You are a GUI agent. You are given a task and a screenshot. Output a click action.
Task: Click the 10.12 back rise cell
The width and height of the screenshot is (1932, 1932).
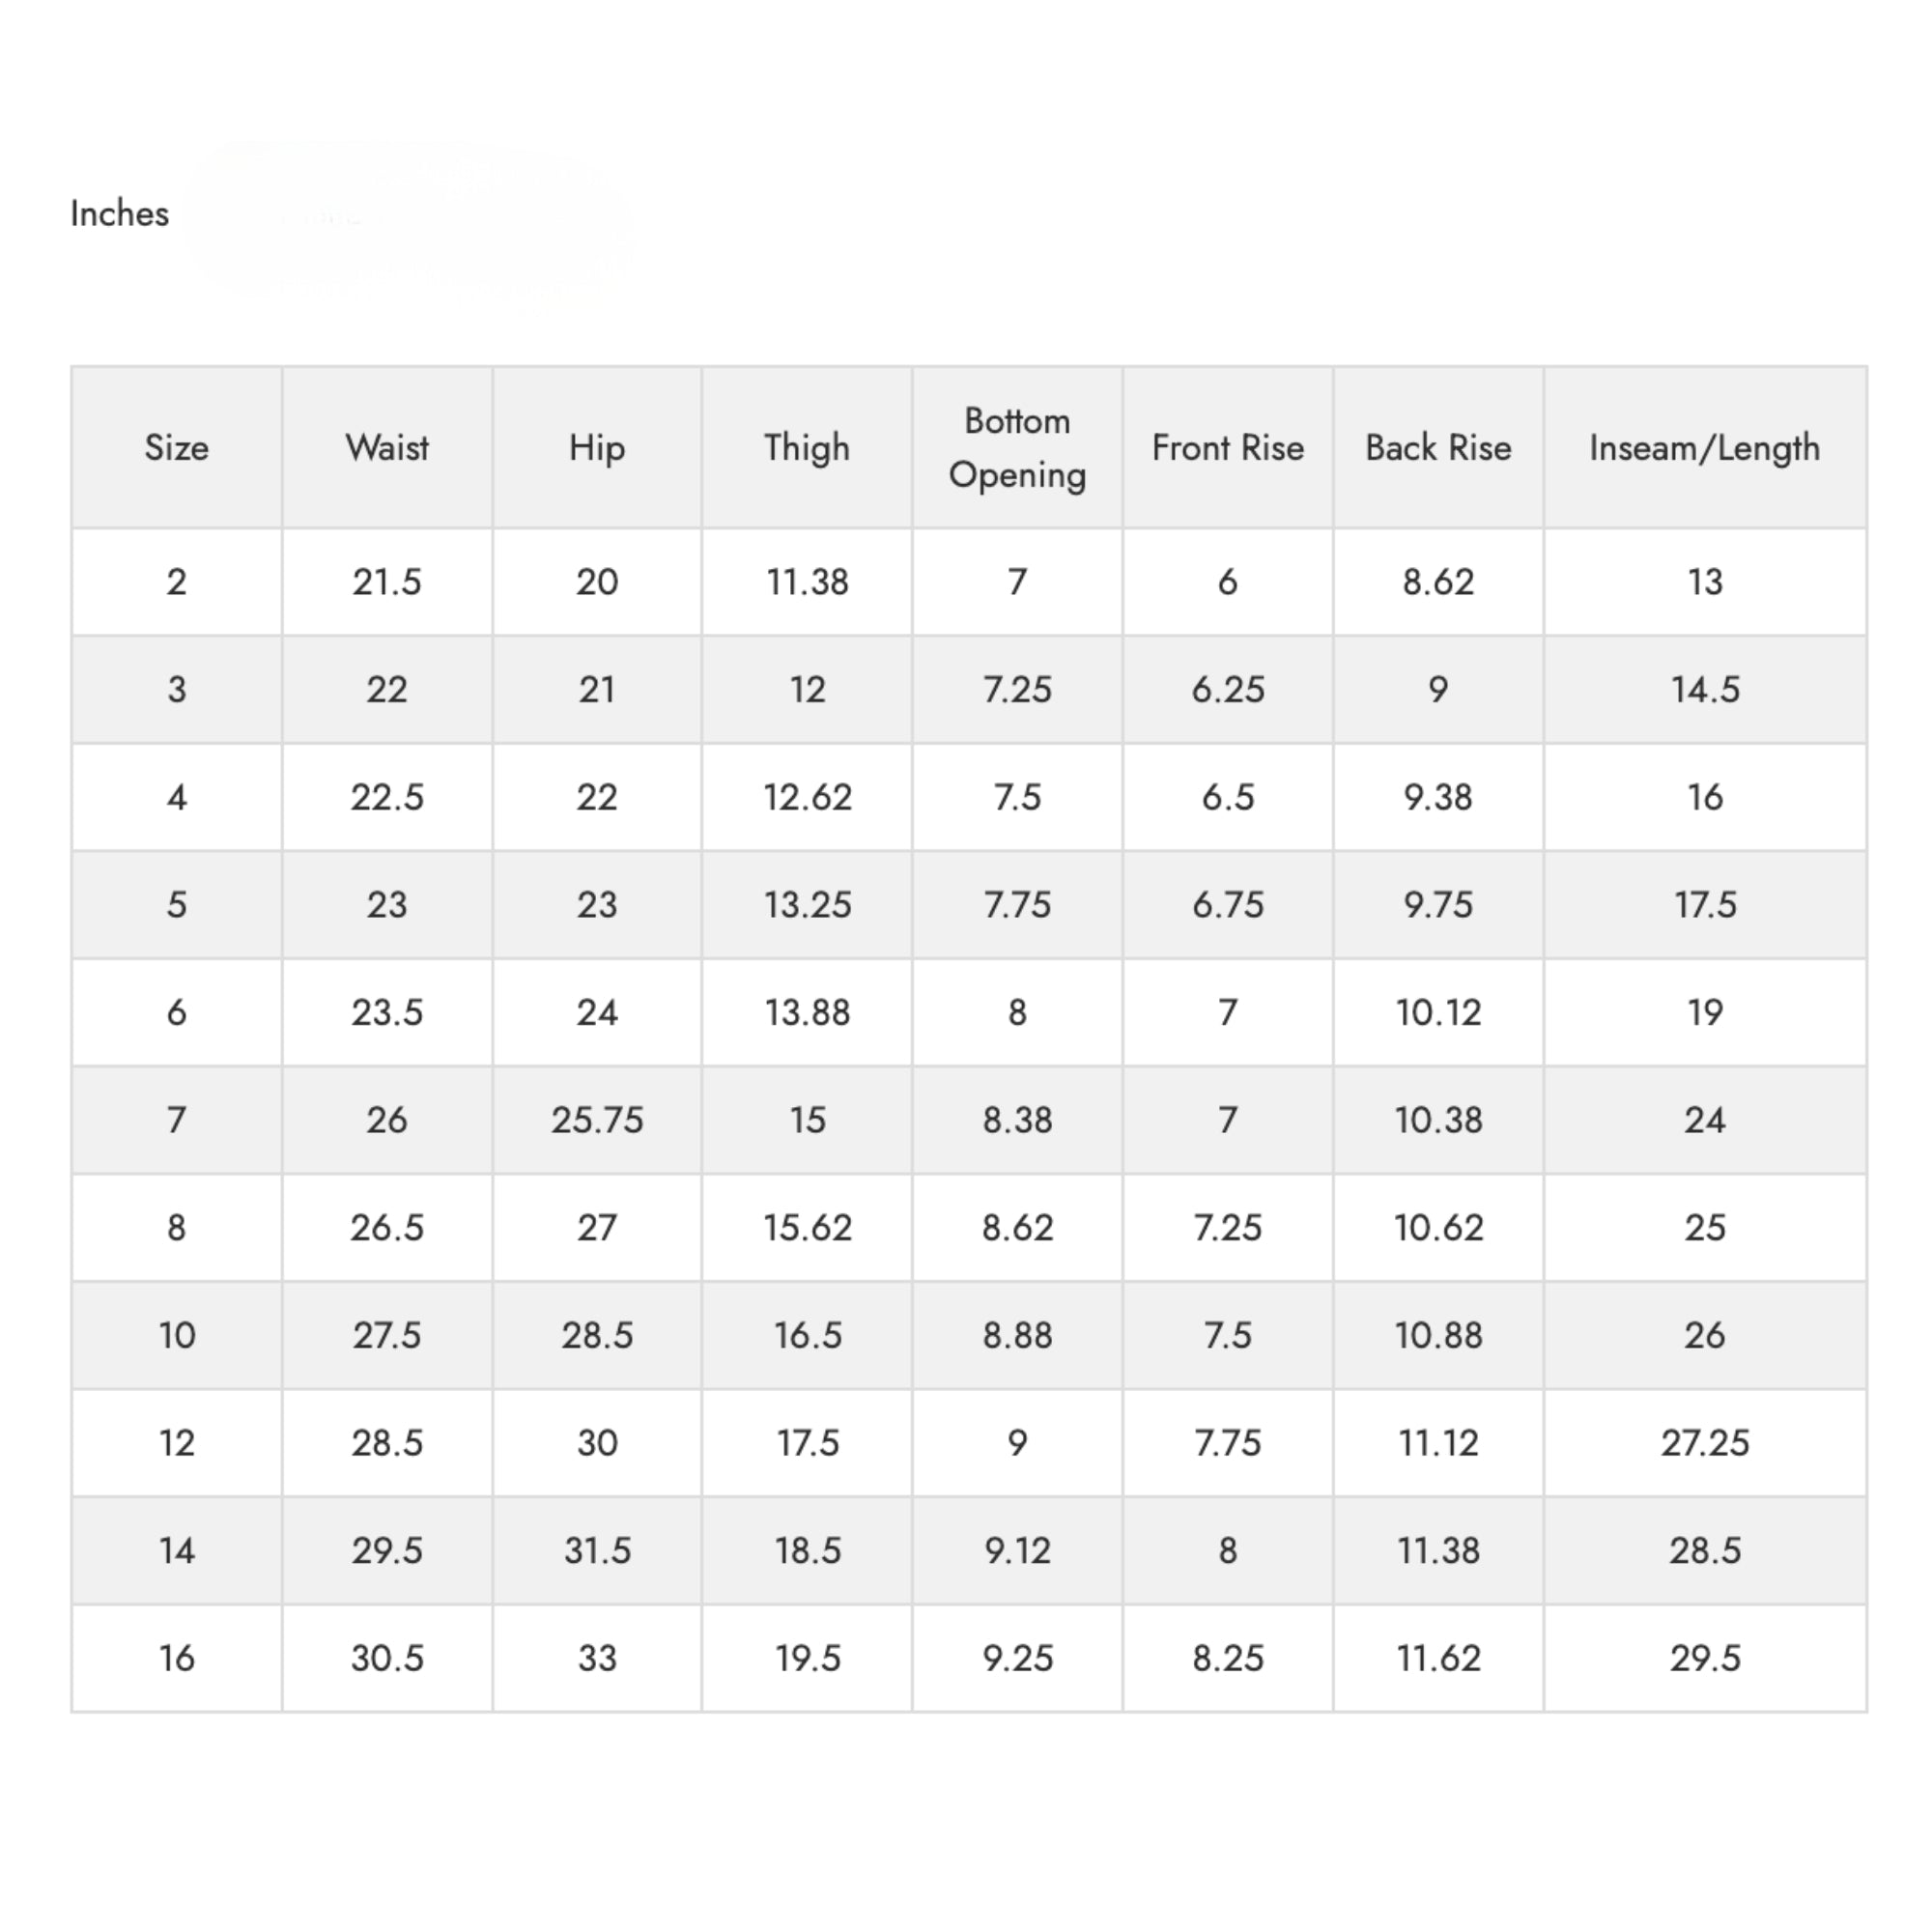click(x=1438, y=1013)
